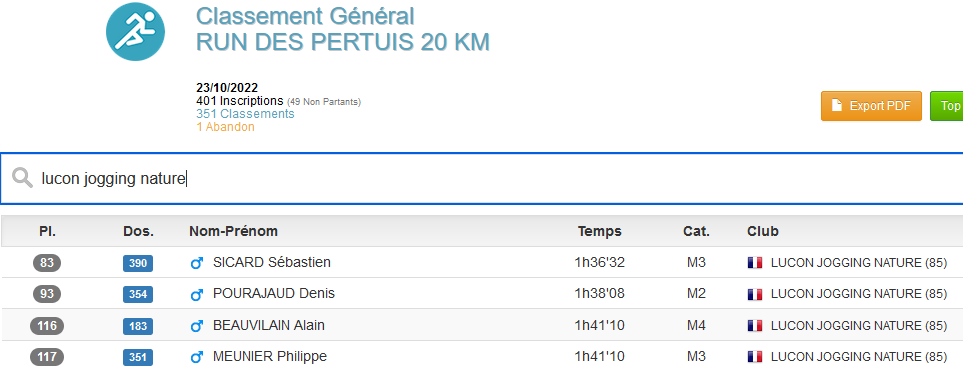The height and width of the screenshot is (374, 963).
Task: Select placing badge 116
Action: (x=47, y=325)
